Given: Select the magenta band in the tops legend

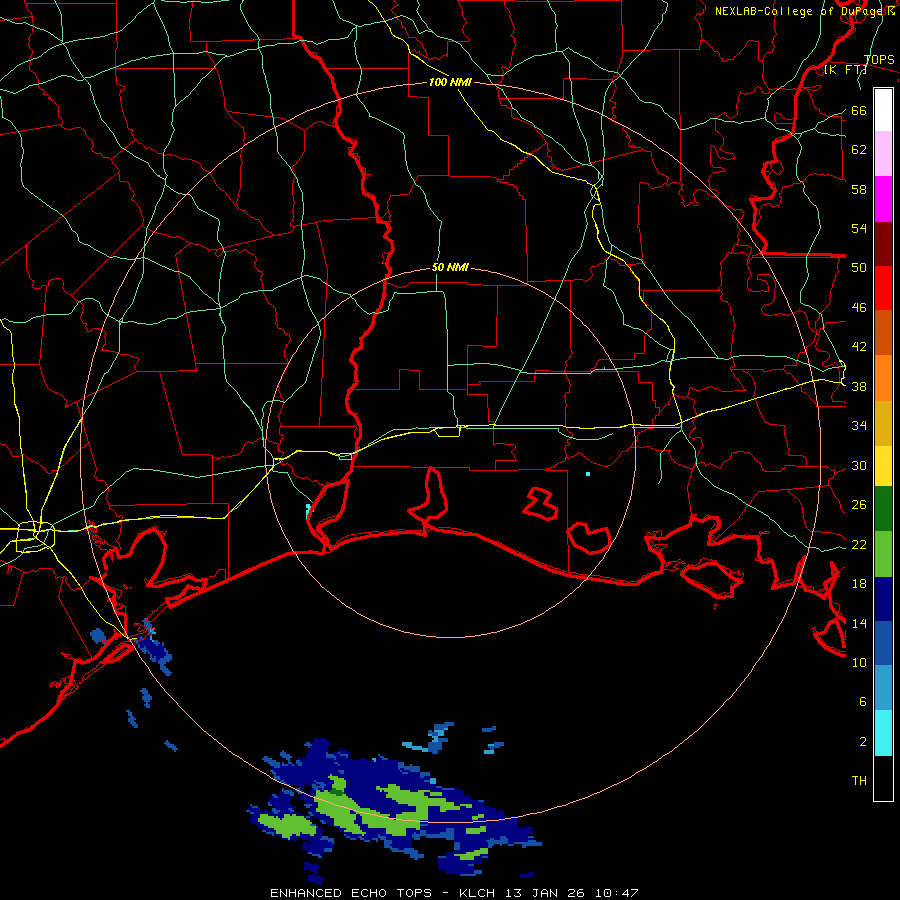Looking at the screenshot, I should pyautogui.click(x=883, y=199).
